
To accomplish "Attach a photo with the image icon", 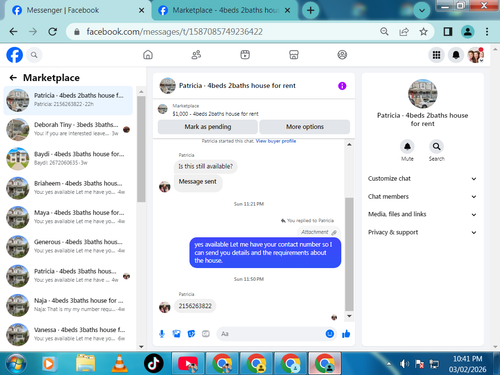I will [177, 334].
